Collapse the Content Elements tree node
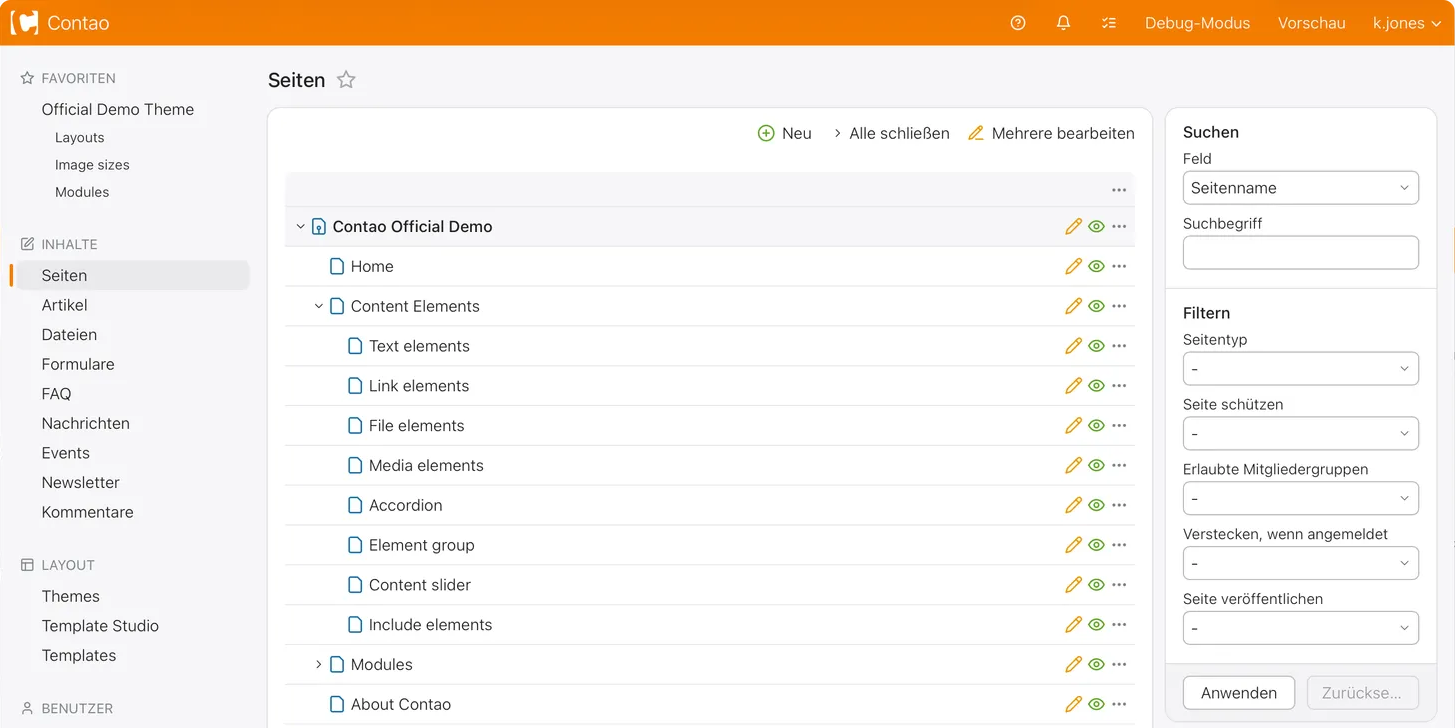Screen dimensions: 1455x728 319,306
